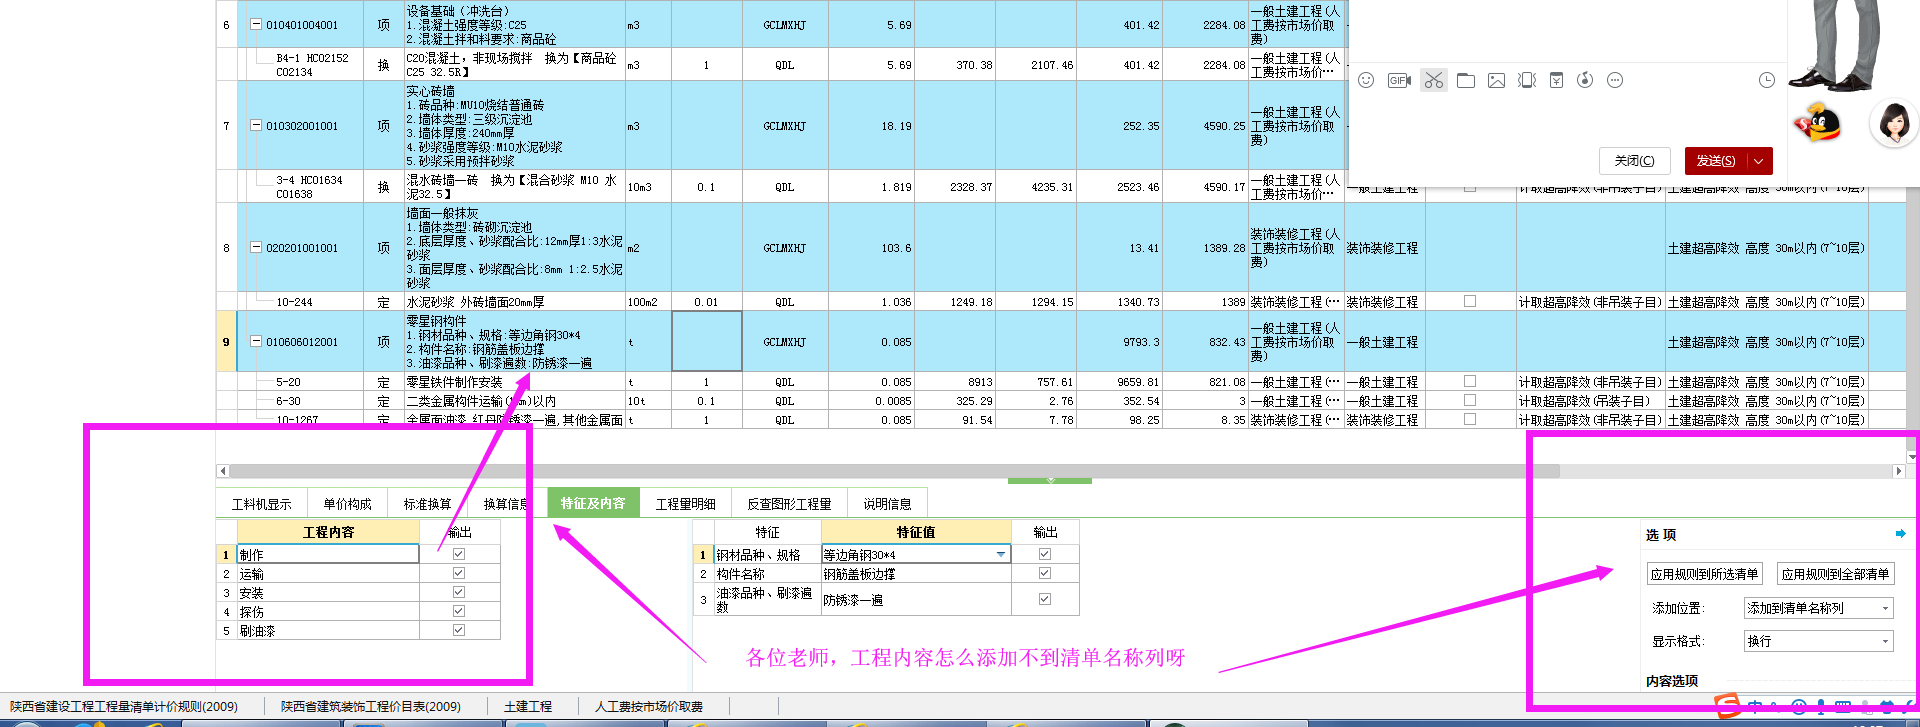Tick the checkbox in row 5-20
This screenshot has height=727, width=1920.
(1470, 381)
